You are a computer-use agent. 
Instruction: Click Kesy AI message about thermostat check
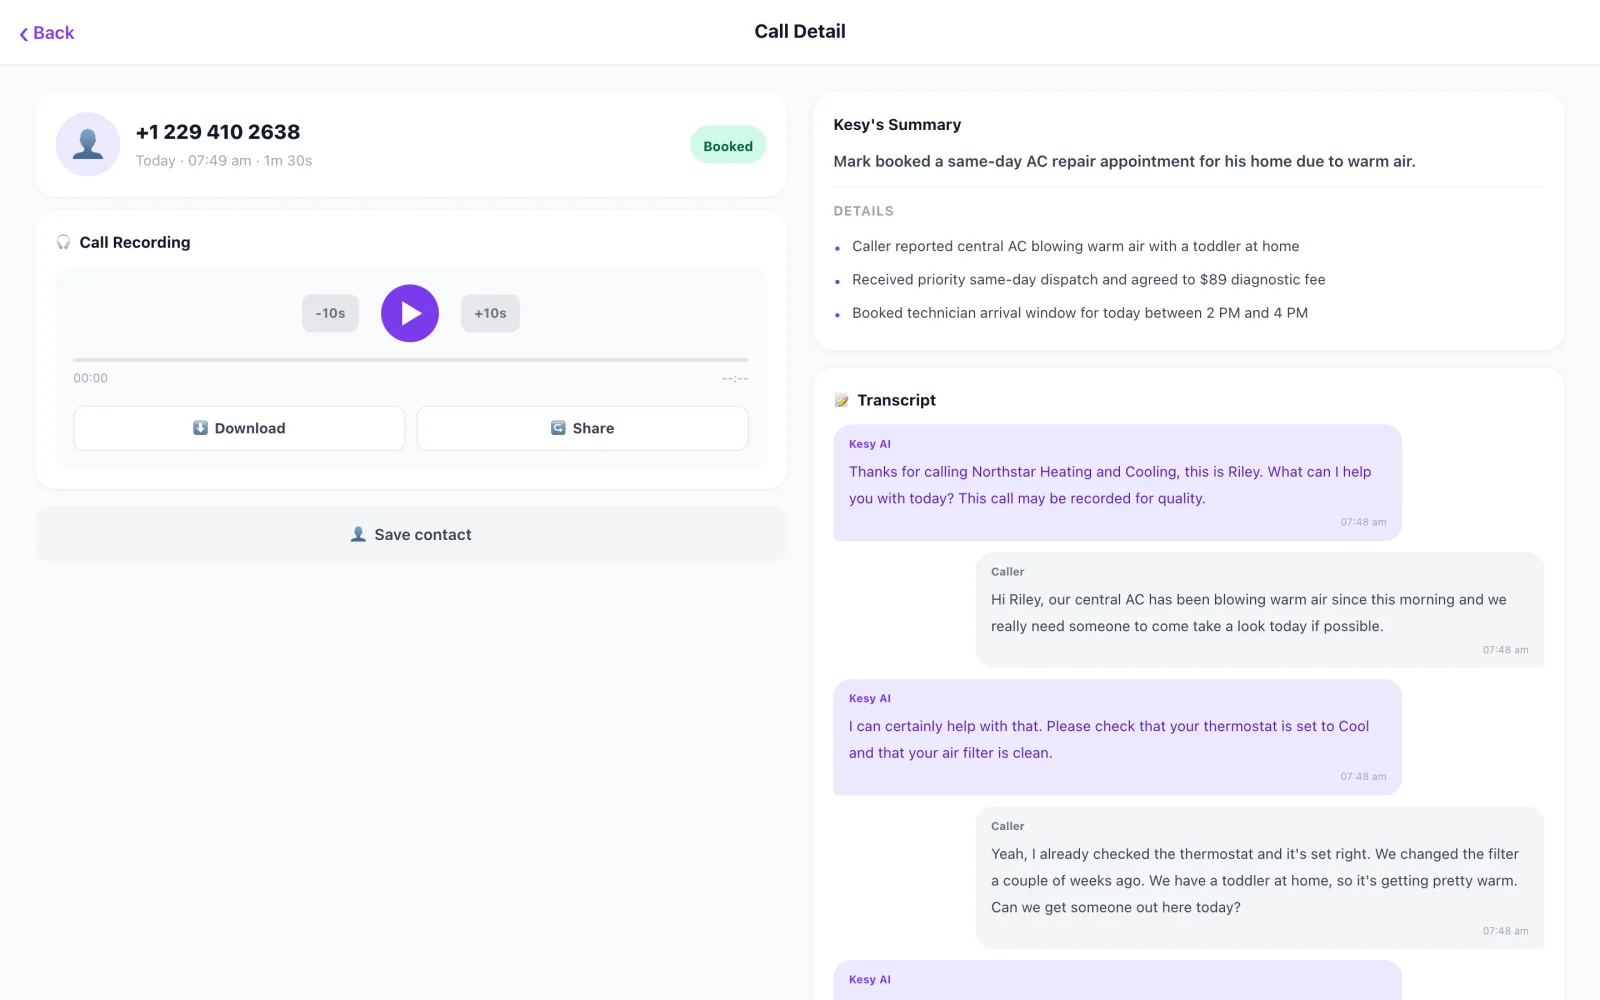click(1117, 738)
